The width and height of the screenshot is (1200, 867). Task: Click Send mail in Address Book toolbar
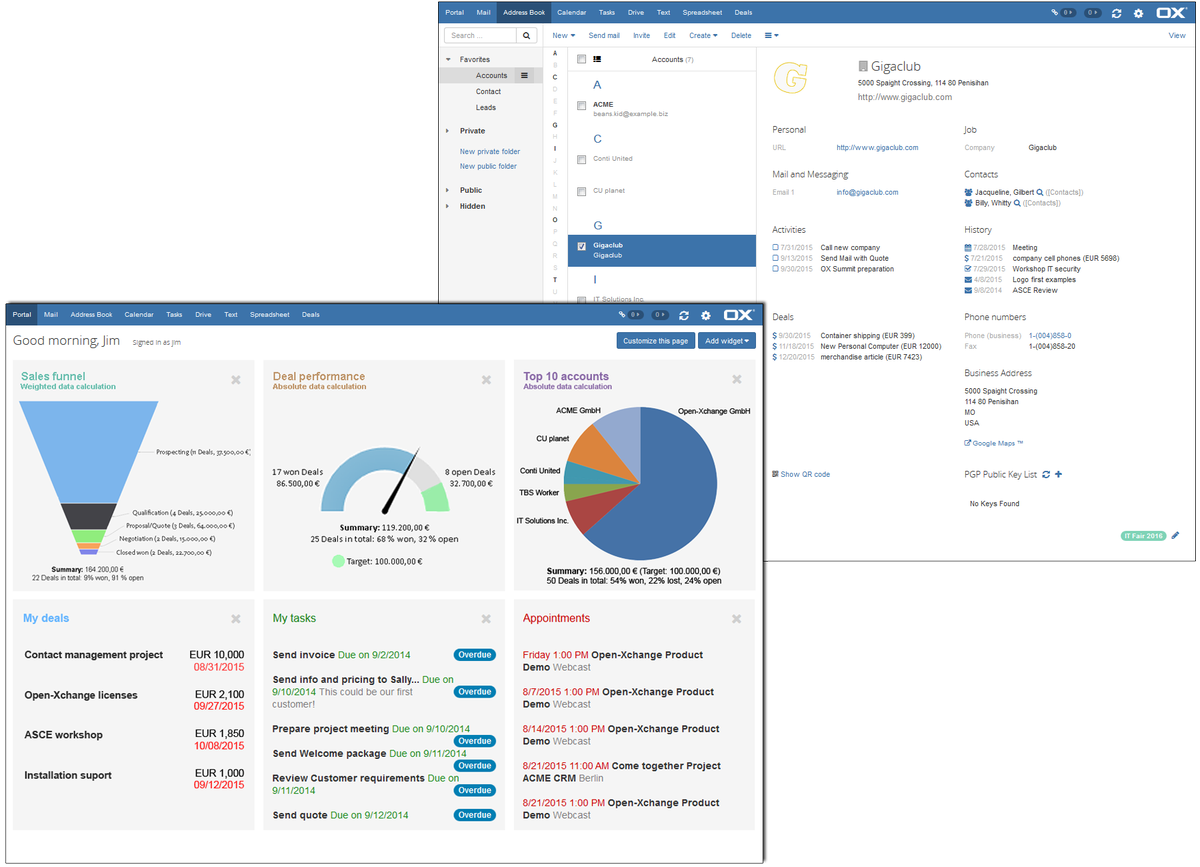604,35
